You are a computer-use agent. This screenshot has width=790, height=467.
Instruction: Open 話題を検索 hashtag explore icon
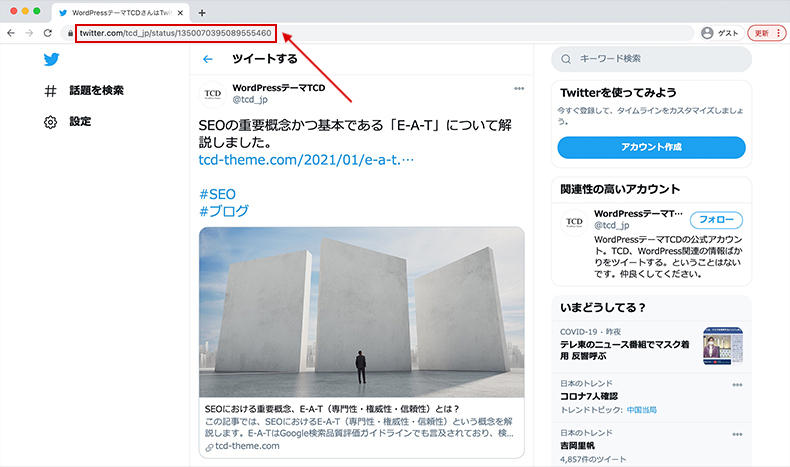(x=50, y=91)
